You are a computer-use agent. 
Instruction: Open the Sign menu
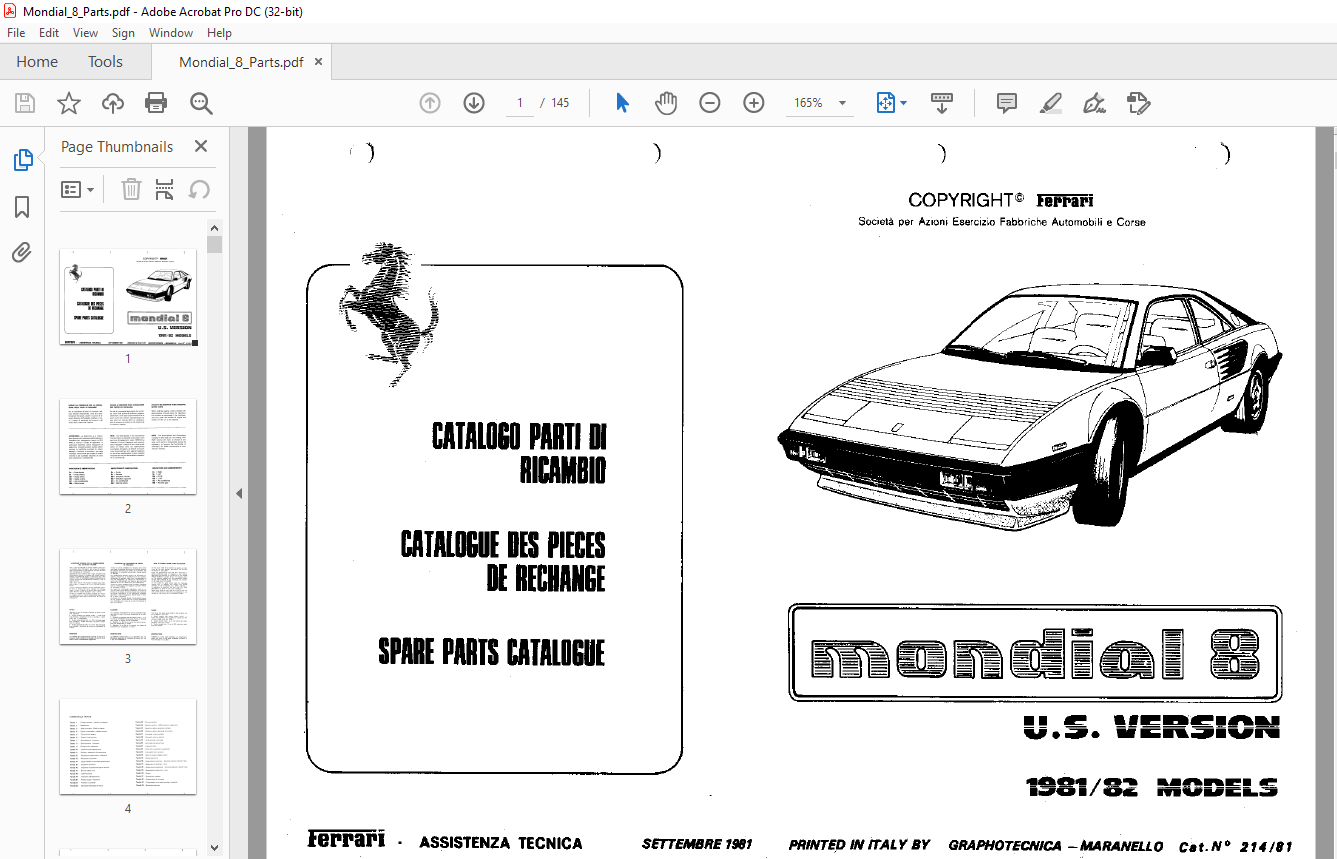click(x=123, y=33)
